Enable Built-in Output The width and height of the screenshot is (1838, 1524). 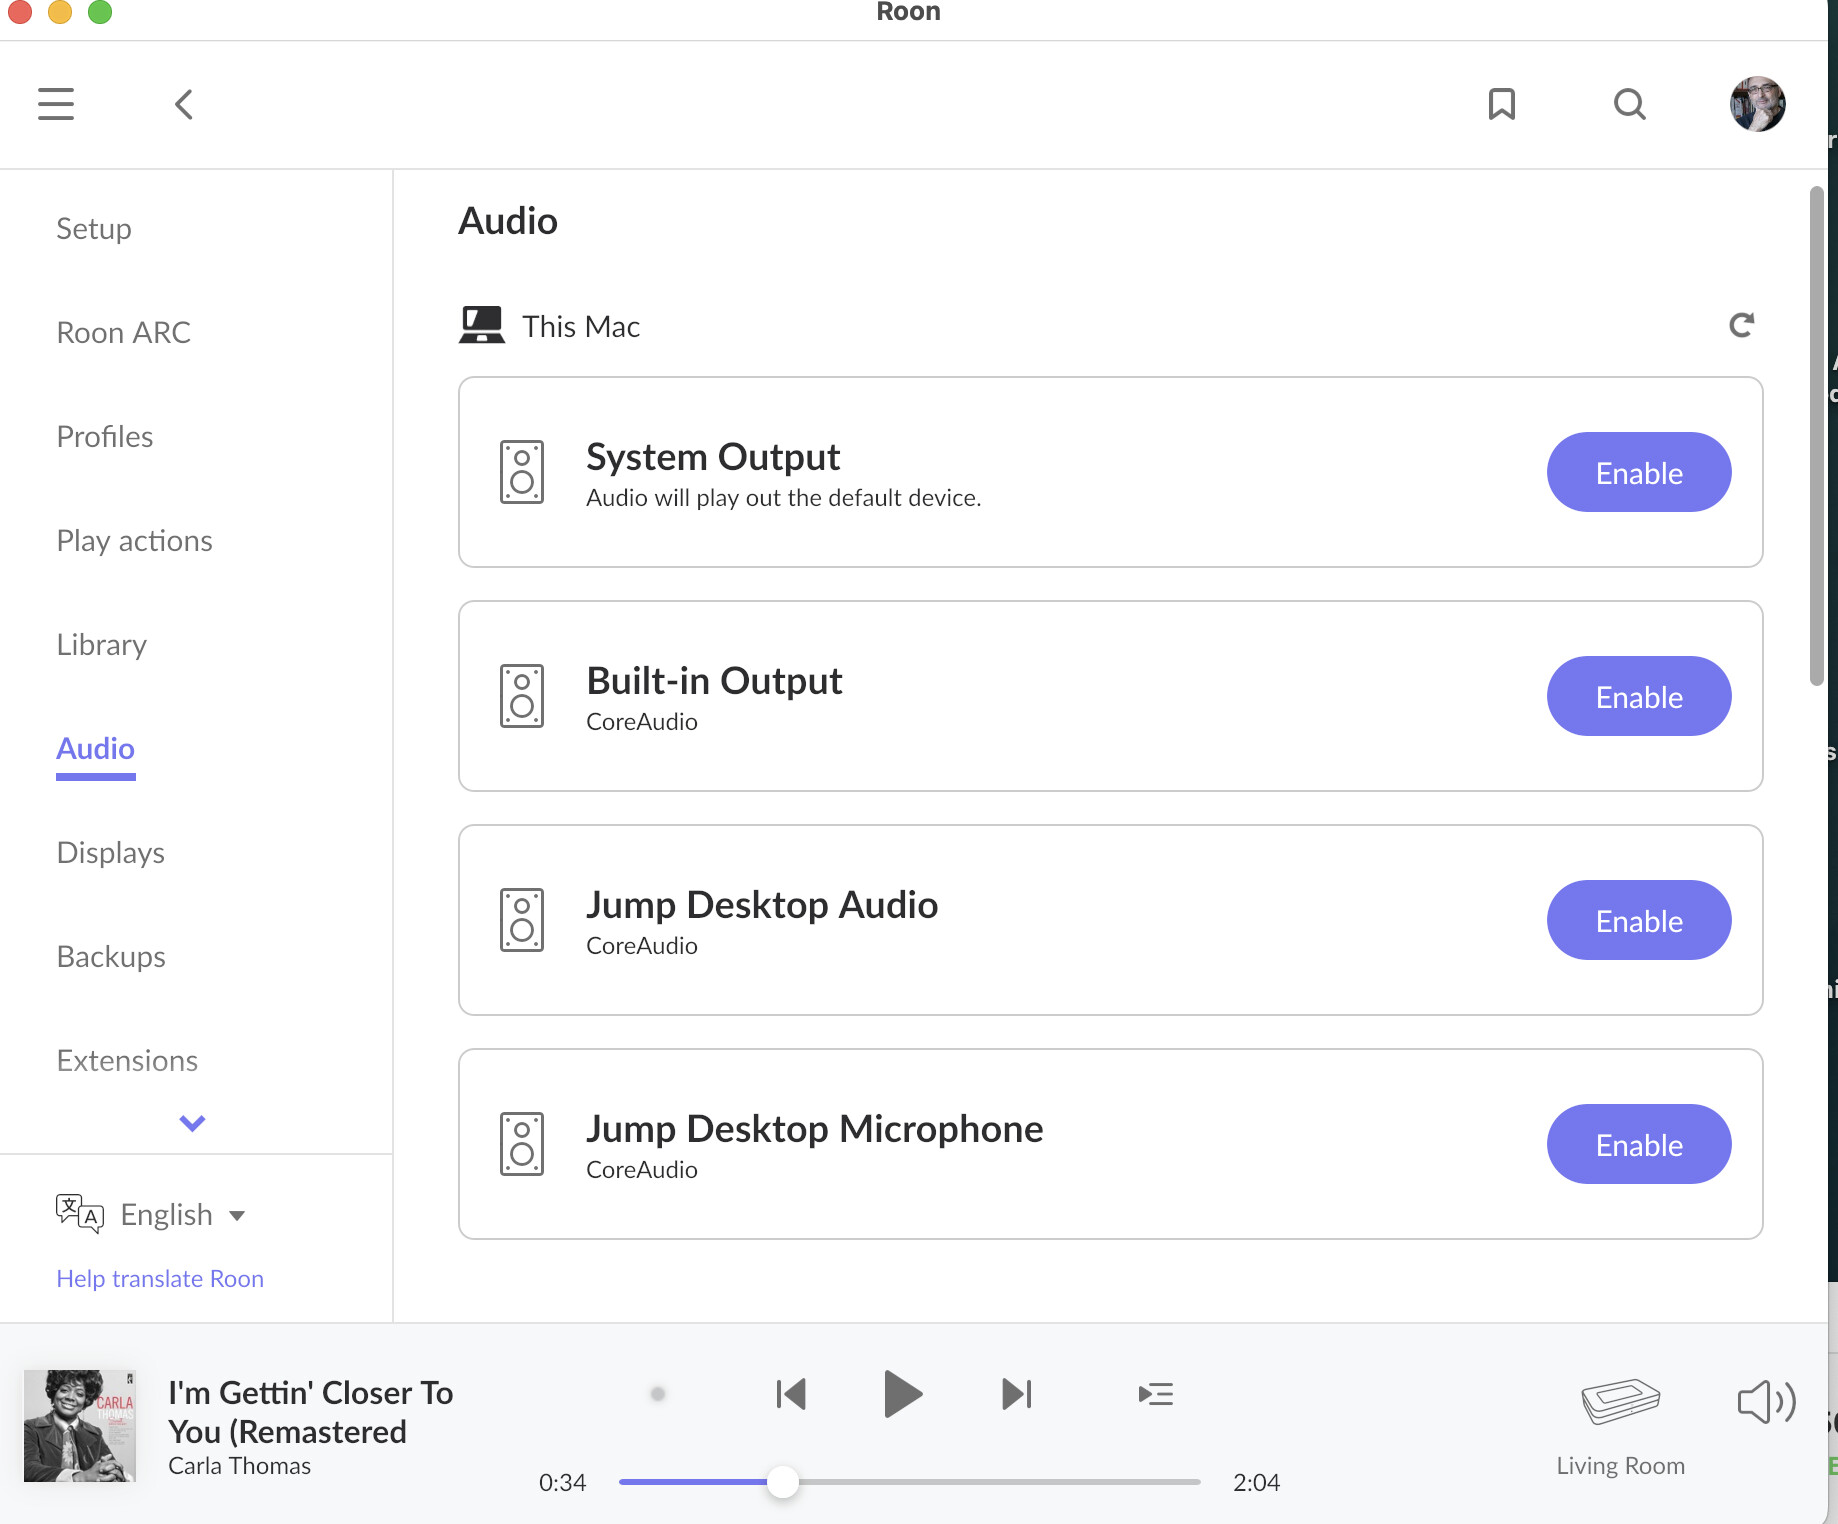coord(1639,696)
